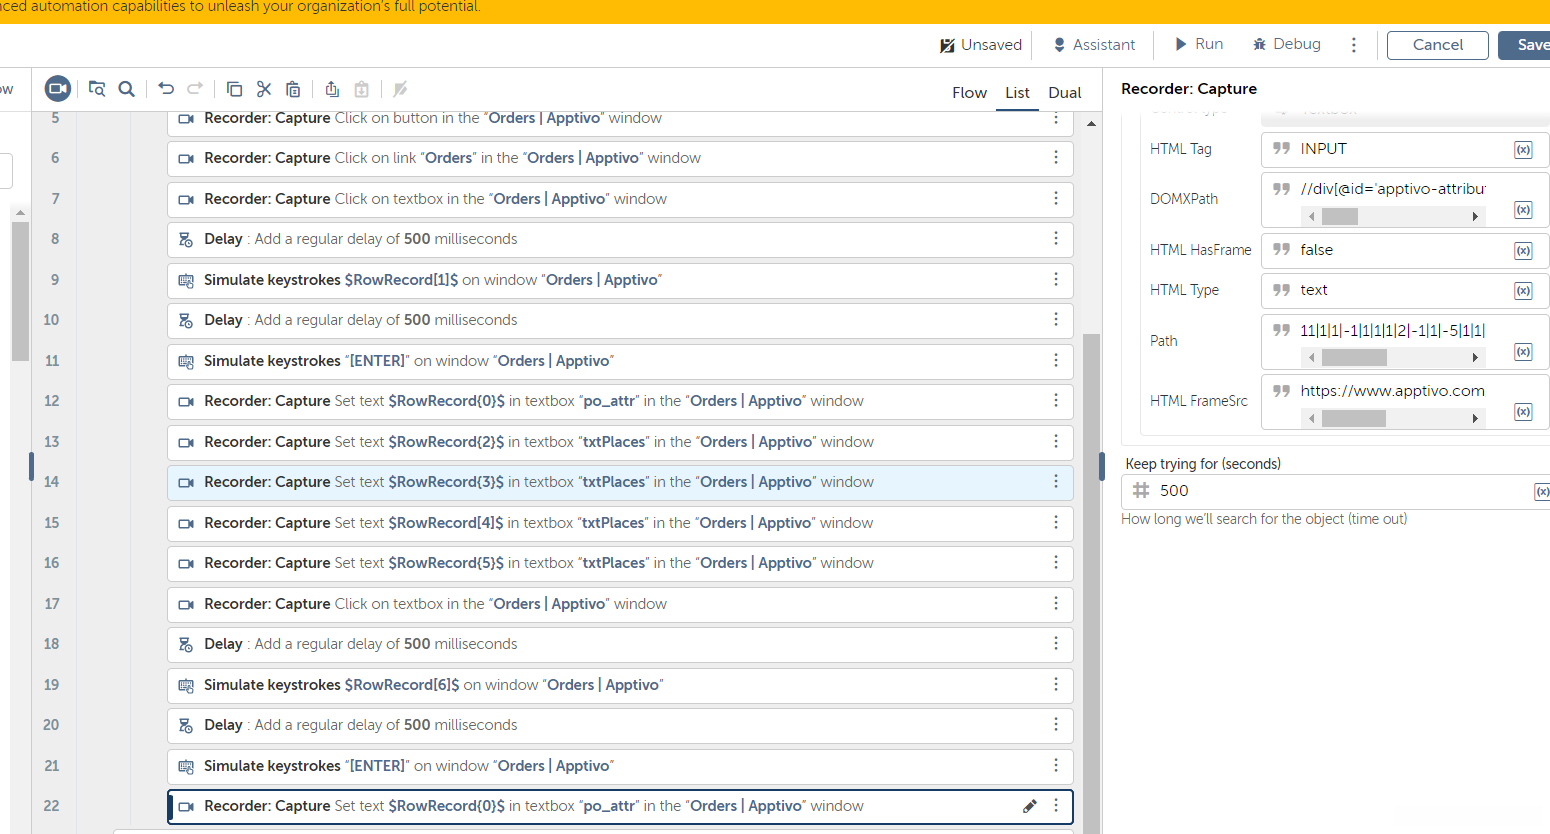Undo the last change

166,89
